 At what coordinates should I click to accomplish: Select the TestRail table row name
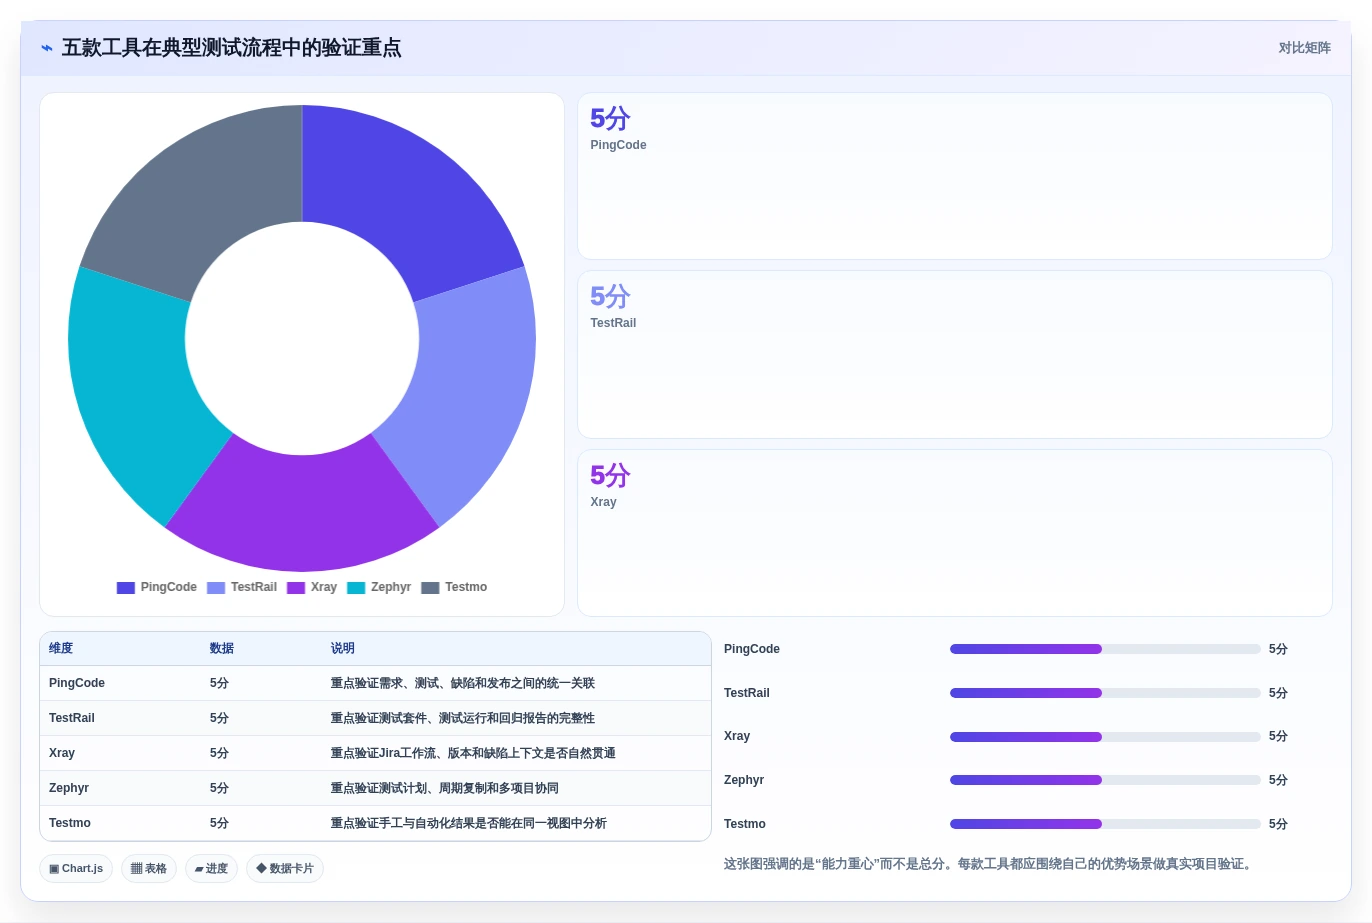(72, 718)
